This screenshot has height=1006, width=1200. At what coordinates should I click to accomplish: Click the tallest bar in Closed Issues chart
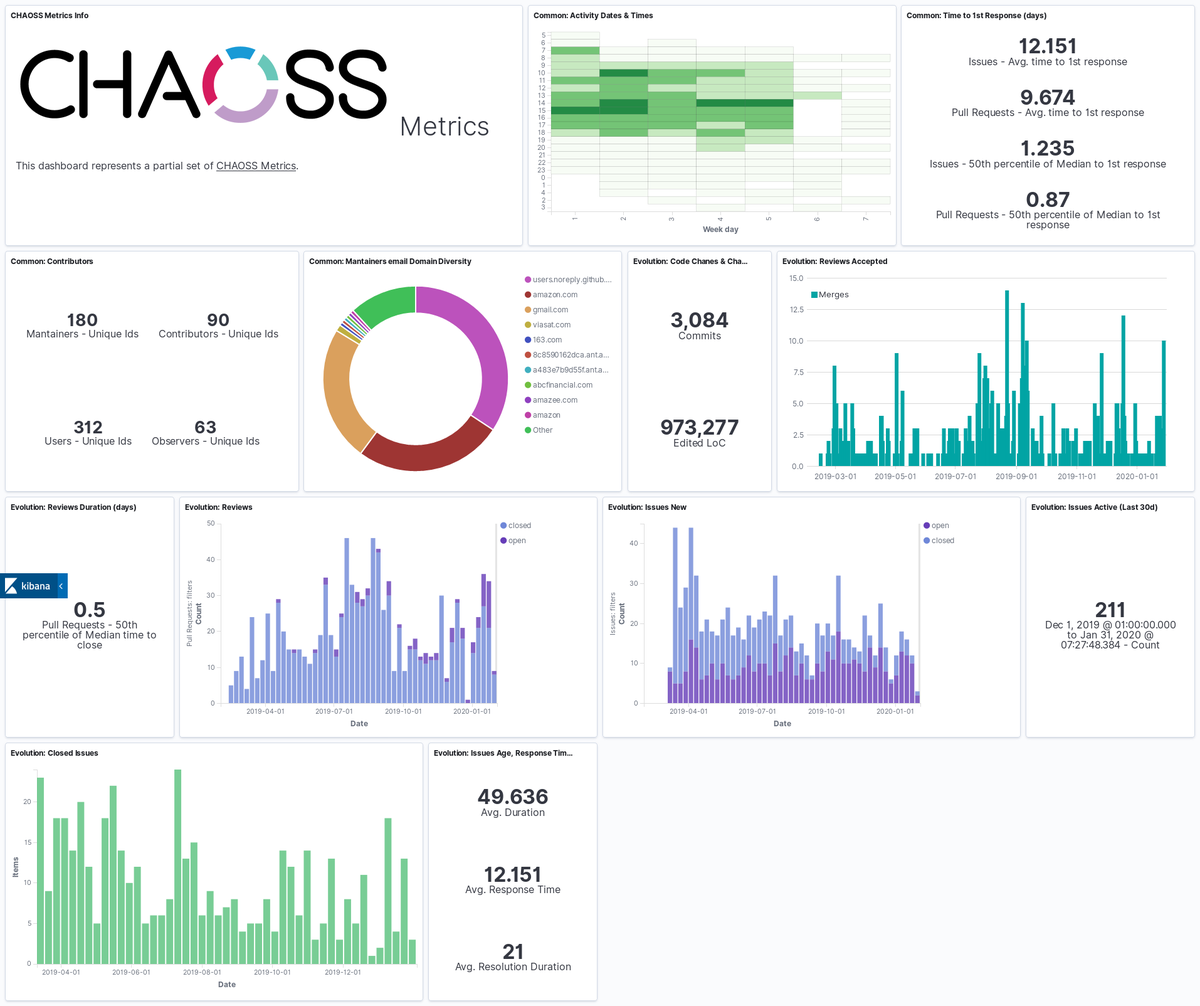(177, 867)
